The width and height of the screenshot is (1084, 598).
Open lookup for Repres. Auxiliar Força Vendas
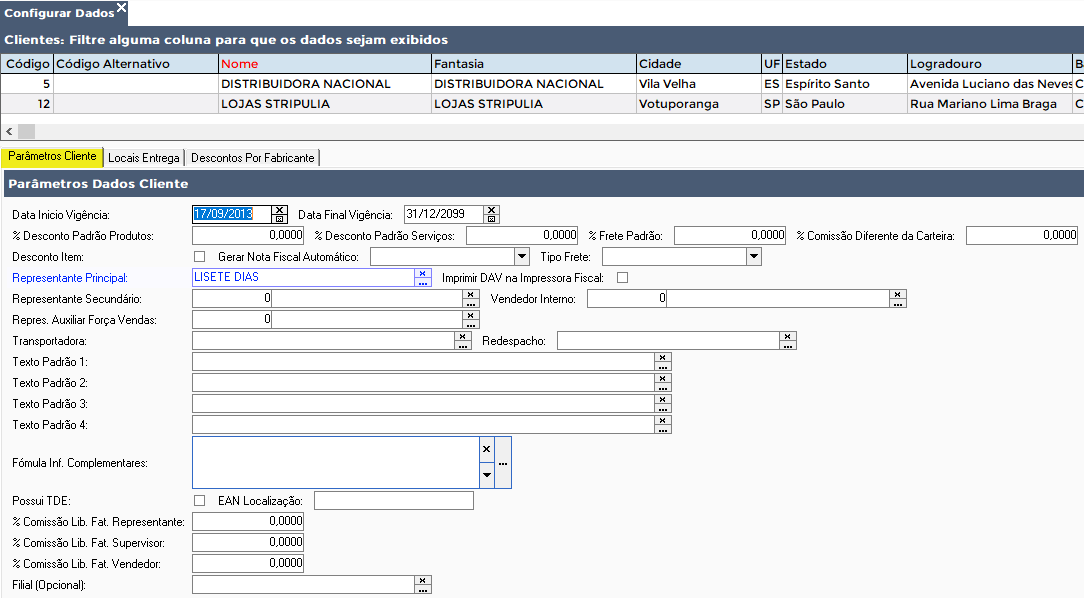(471, 324)
